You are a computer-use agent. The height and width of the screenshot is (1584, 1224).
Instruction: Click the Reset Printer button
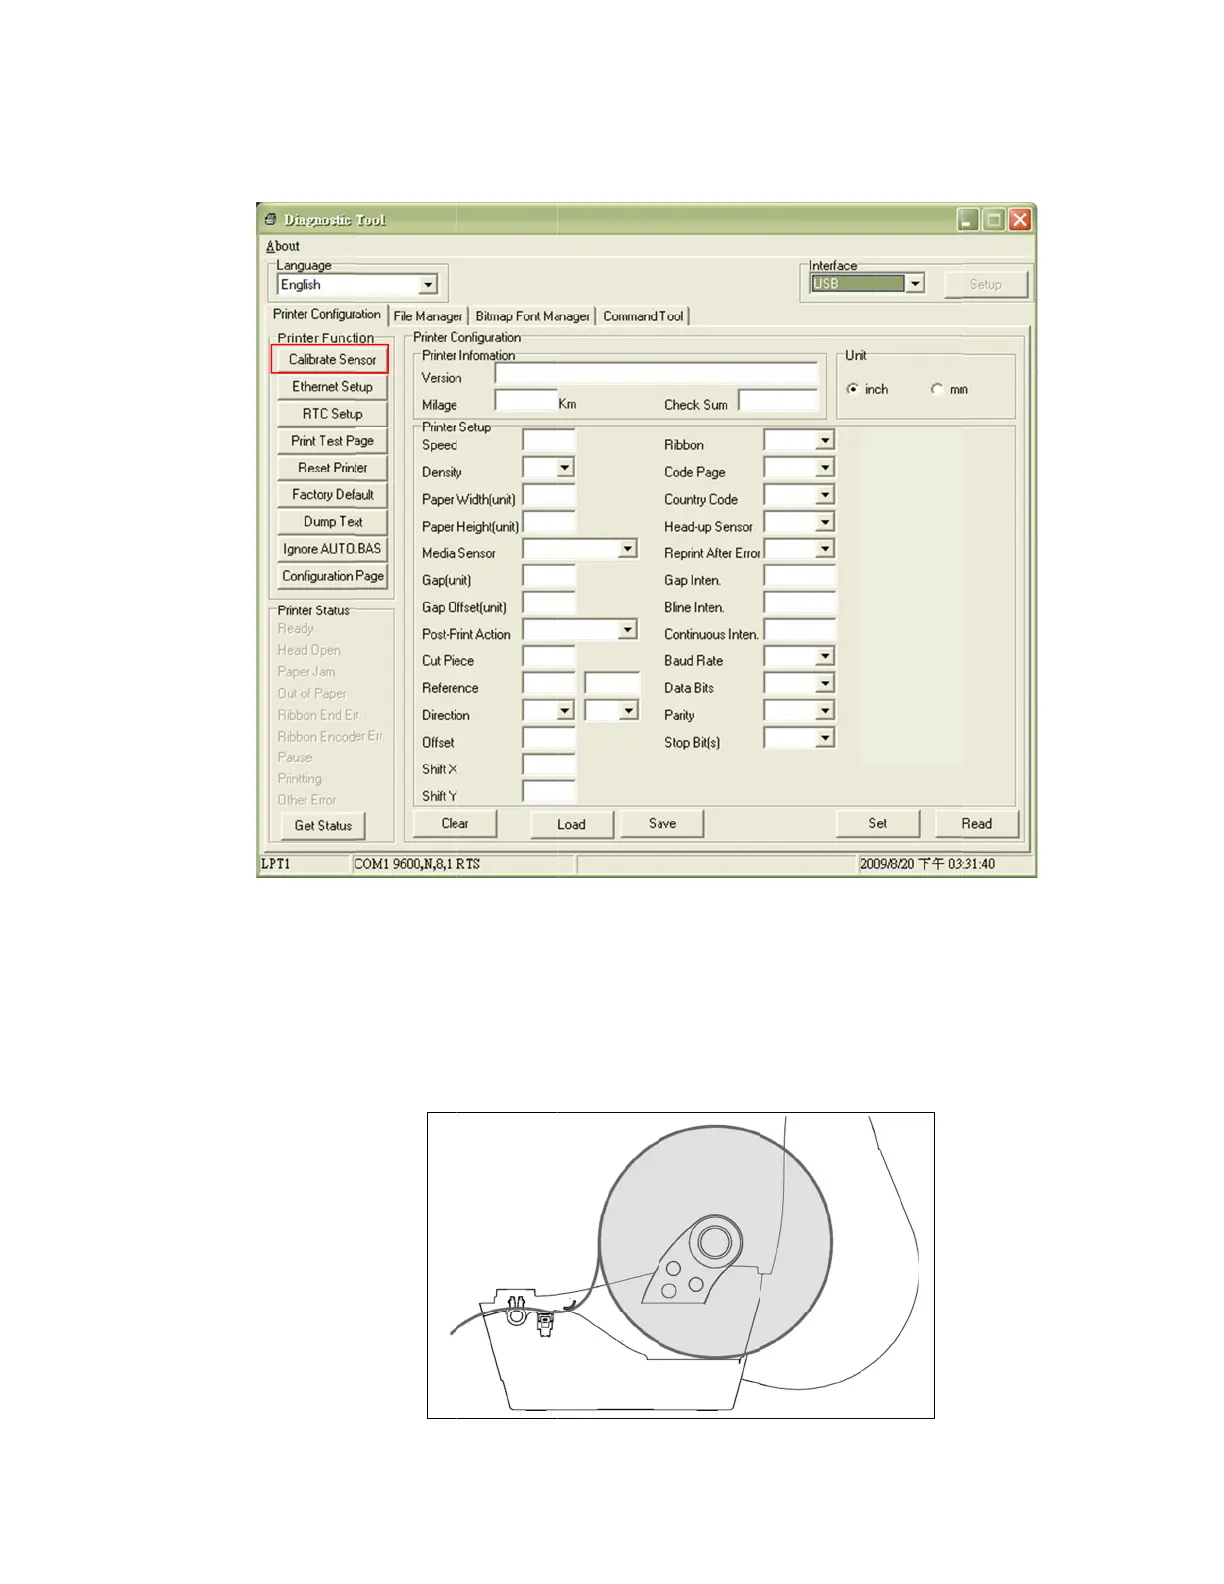coord(332,468)
